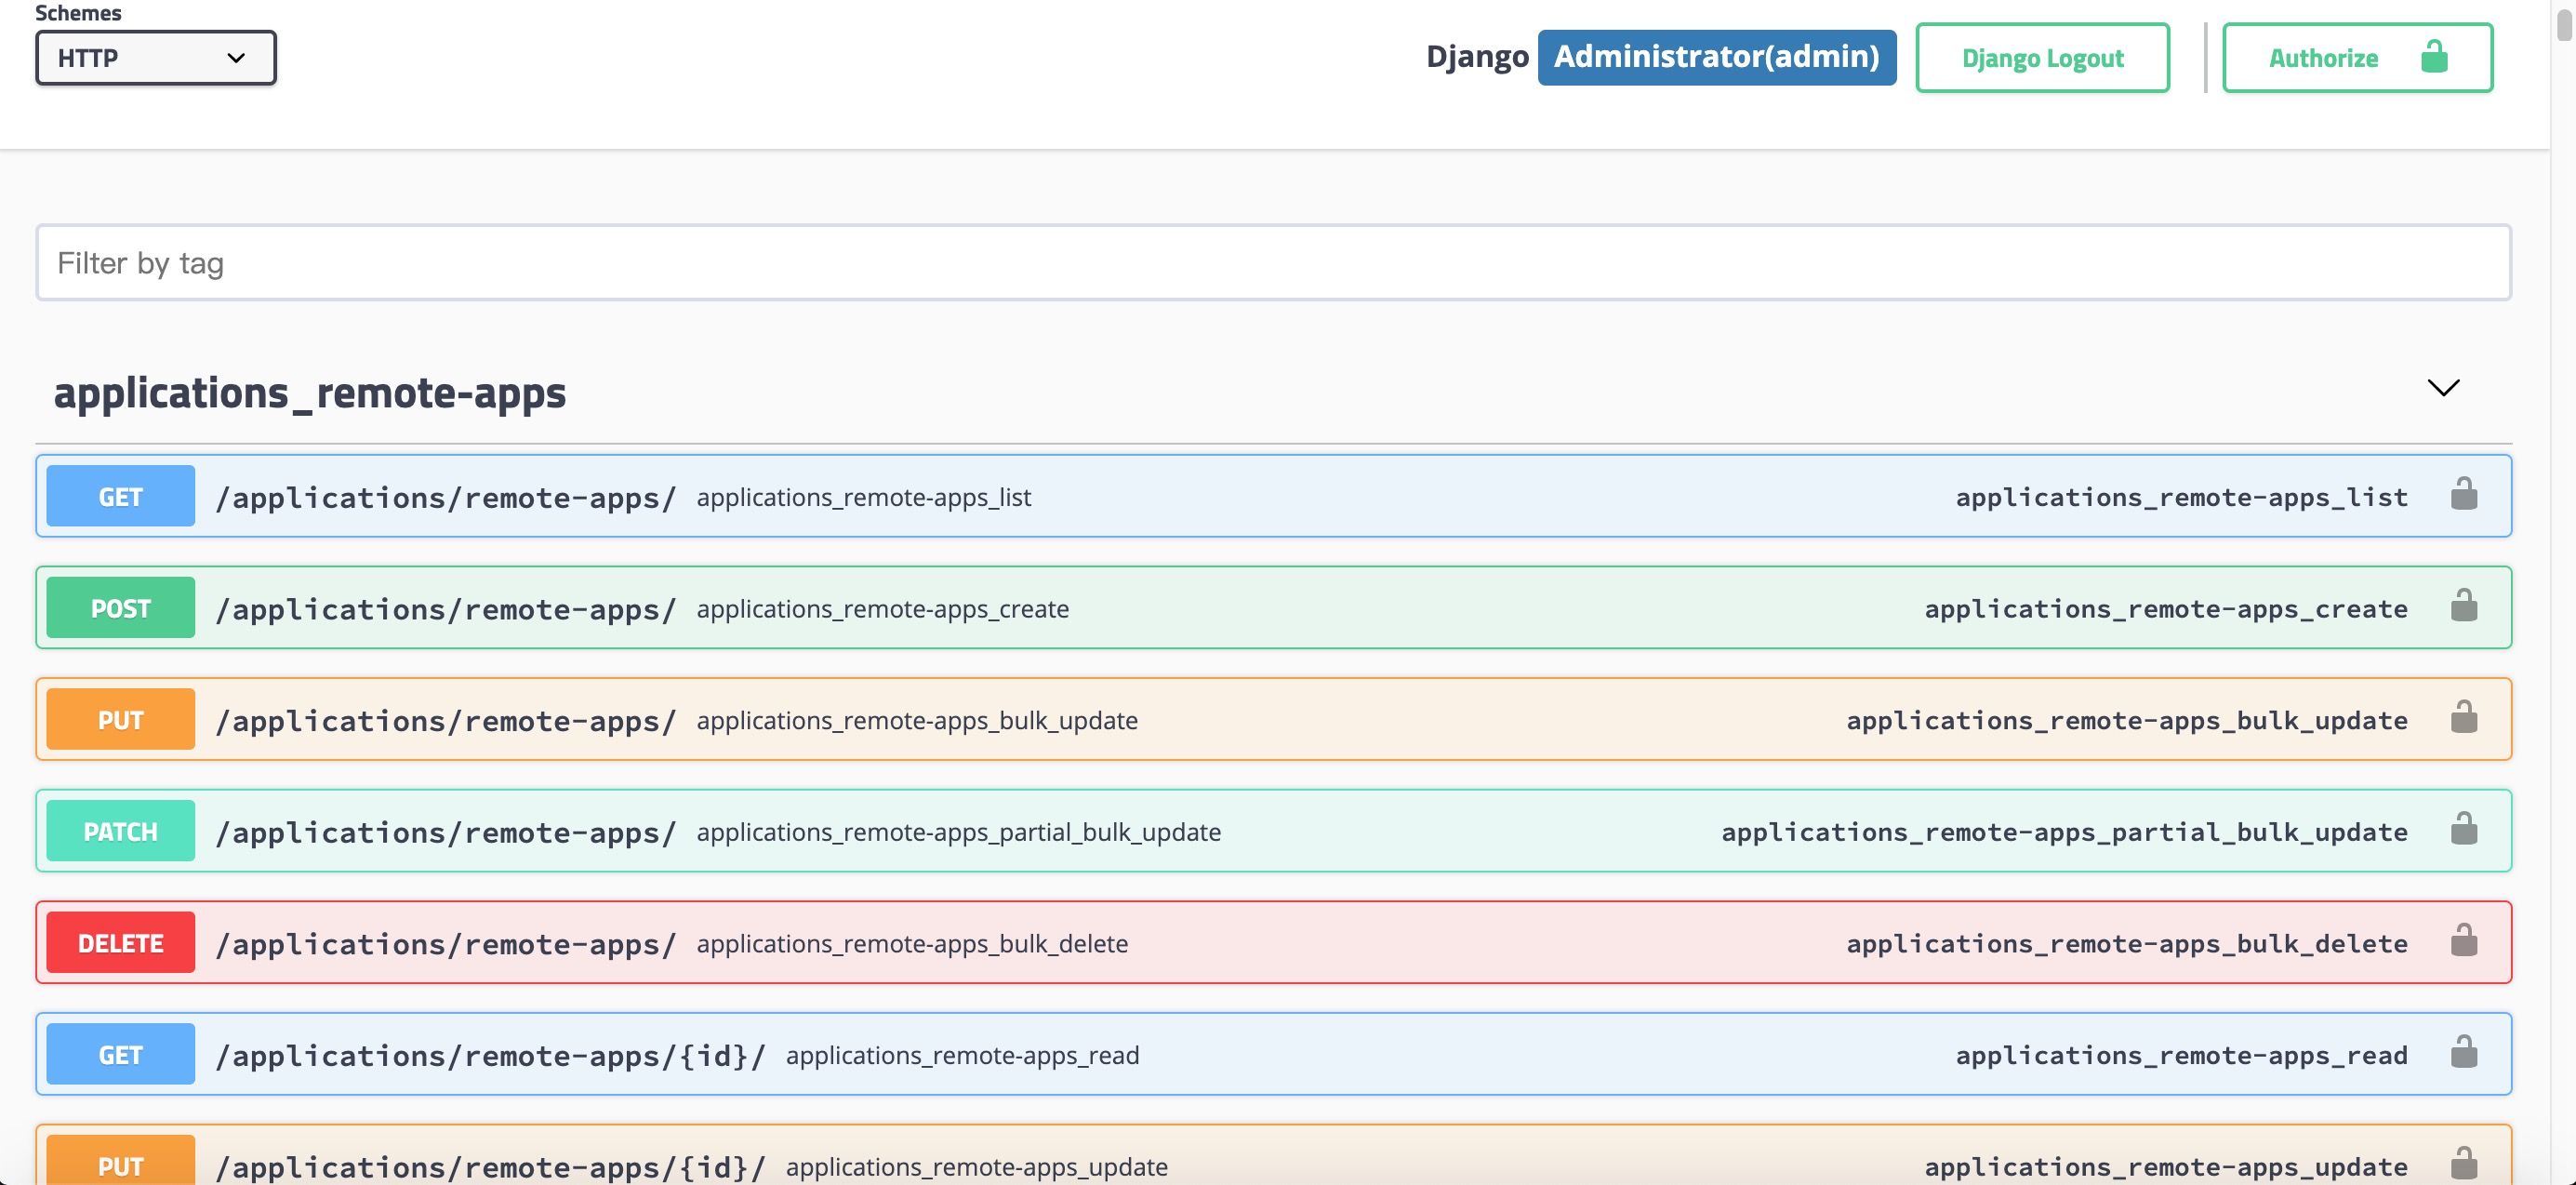Click the padlock on the PATCH partial_bulk_update endpoint

[x=2464, y=830]
